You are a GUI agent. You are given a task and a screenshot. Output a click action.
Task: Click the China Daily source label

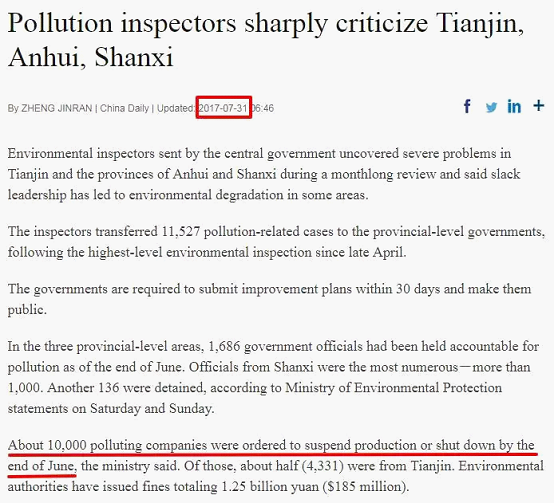pos(124,108)
